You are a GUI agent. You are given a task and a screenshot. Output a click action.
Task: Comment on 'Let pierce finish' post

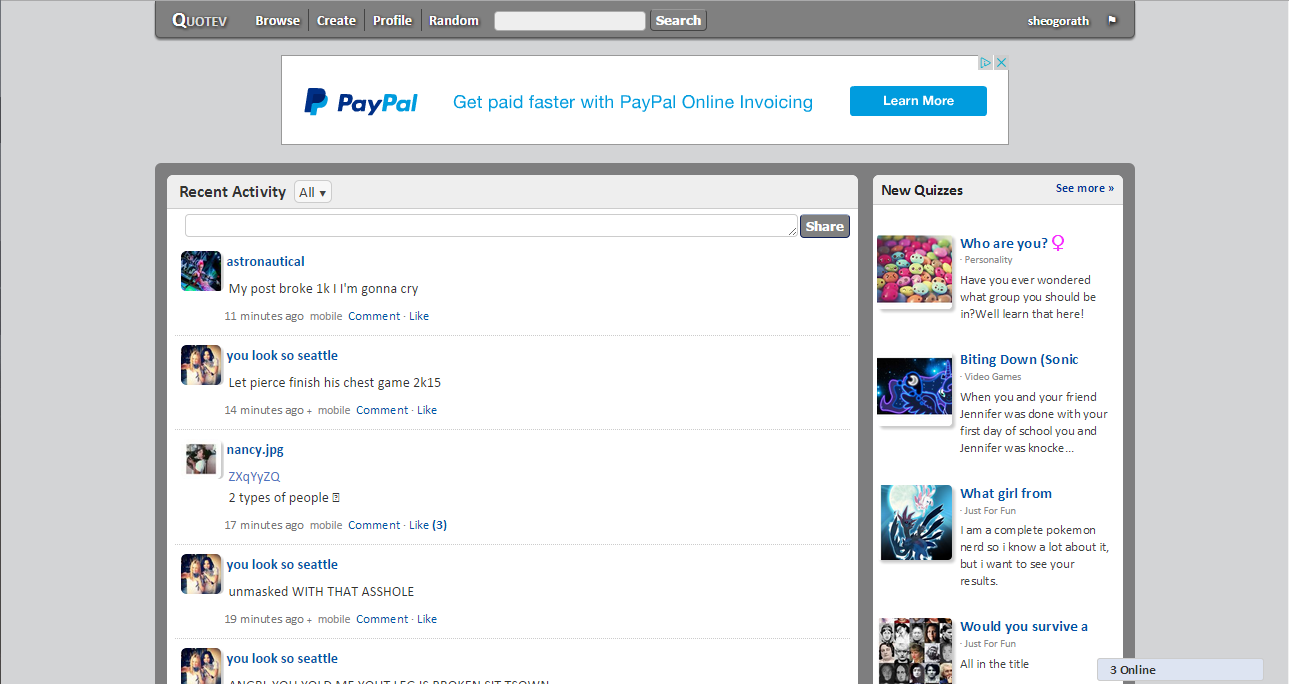point(382,410)
